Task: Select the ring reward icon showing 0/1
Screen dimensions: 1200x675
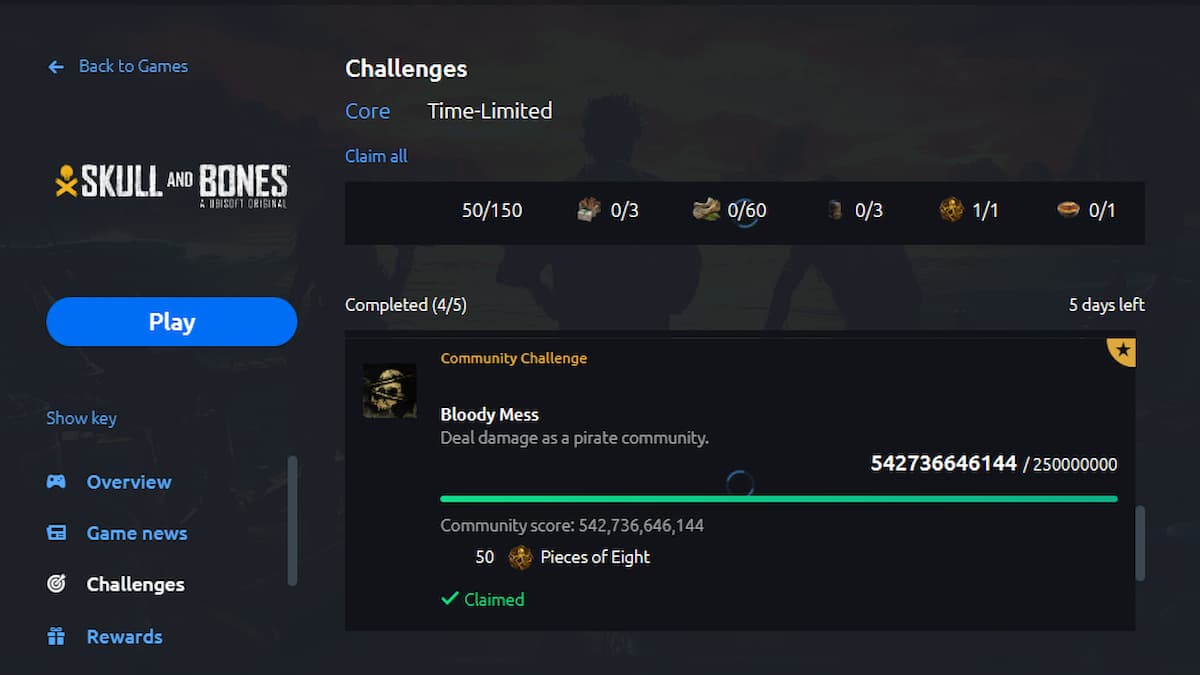Action: pyautogui.click(x=1068, y=210)
